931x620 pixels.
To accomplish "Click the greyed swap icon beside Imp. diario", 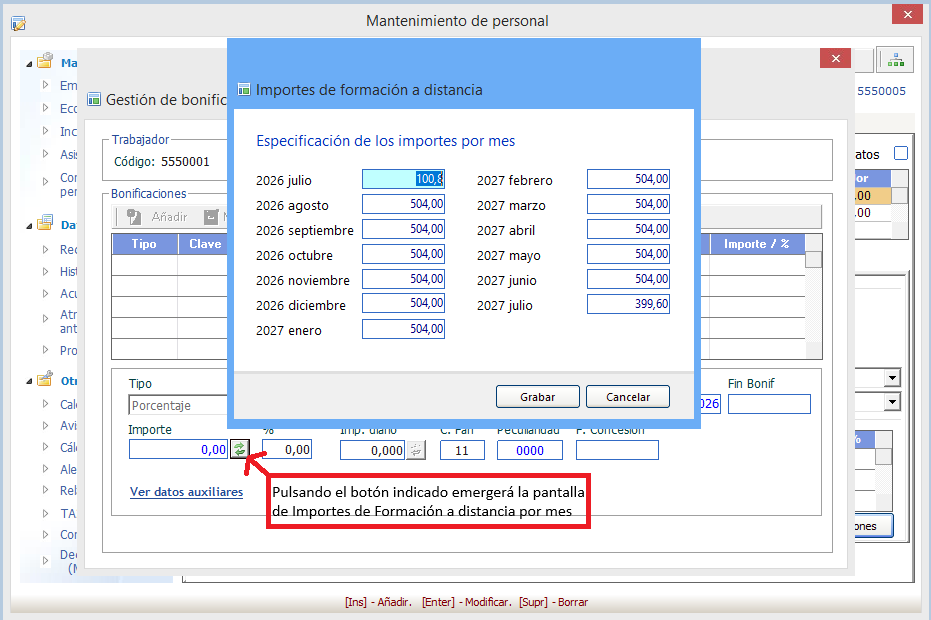I will pyautogui.click(x=416, y=450).
